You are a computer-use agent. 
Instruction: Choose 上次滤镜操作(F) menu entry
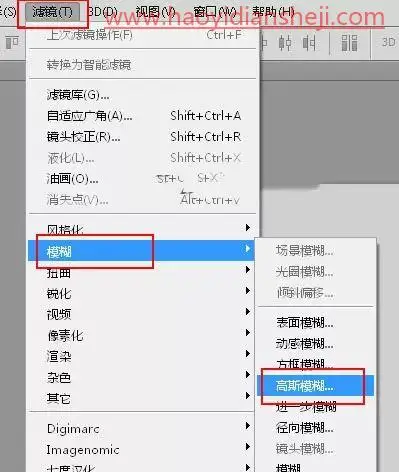point(143,35)
